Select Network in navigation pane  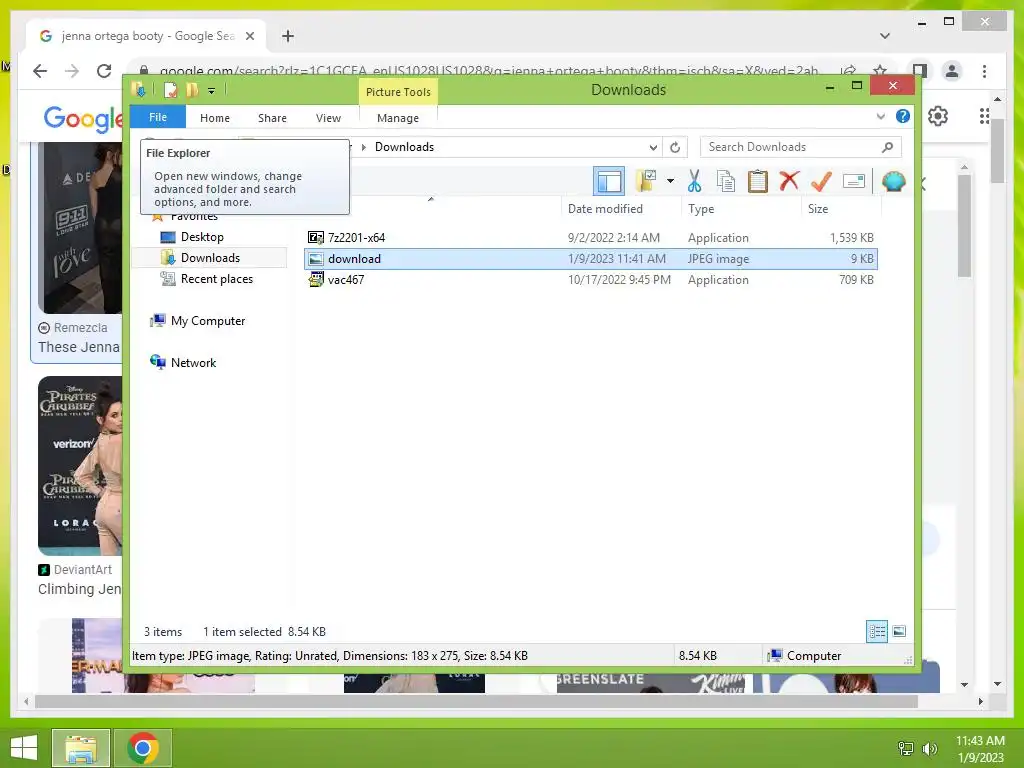[193, 362]
